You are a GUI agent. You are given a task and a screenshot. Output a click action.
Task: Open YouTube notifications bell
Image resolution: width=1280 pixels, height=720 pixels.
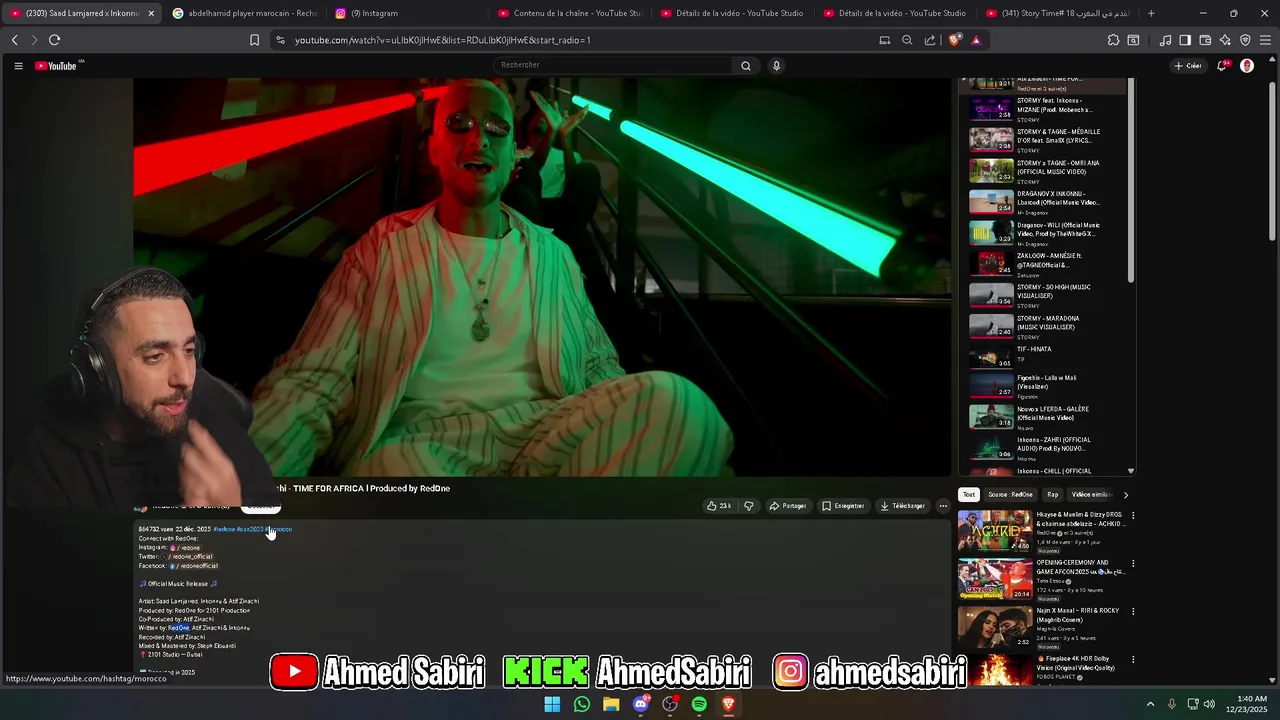pyautogui.click(x=1222, y=66)
